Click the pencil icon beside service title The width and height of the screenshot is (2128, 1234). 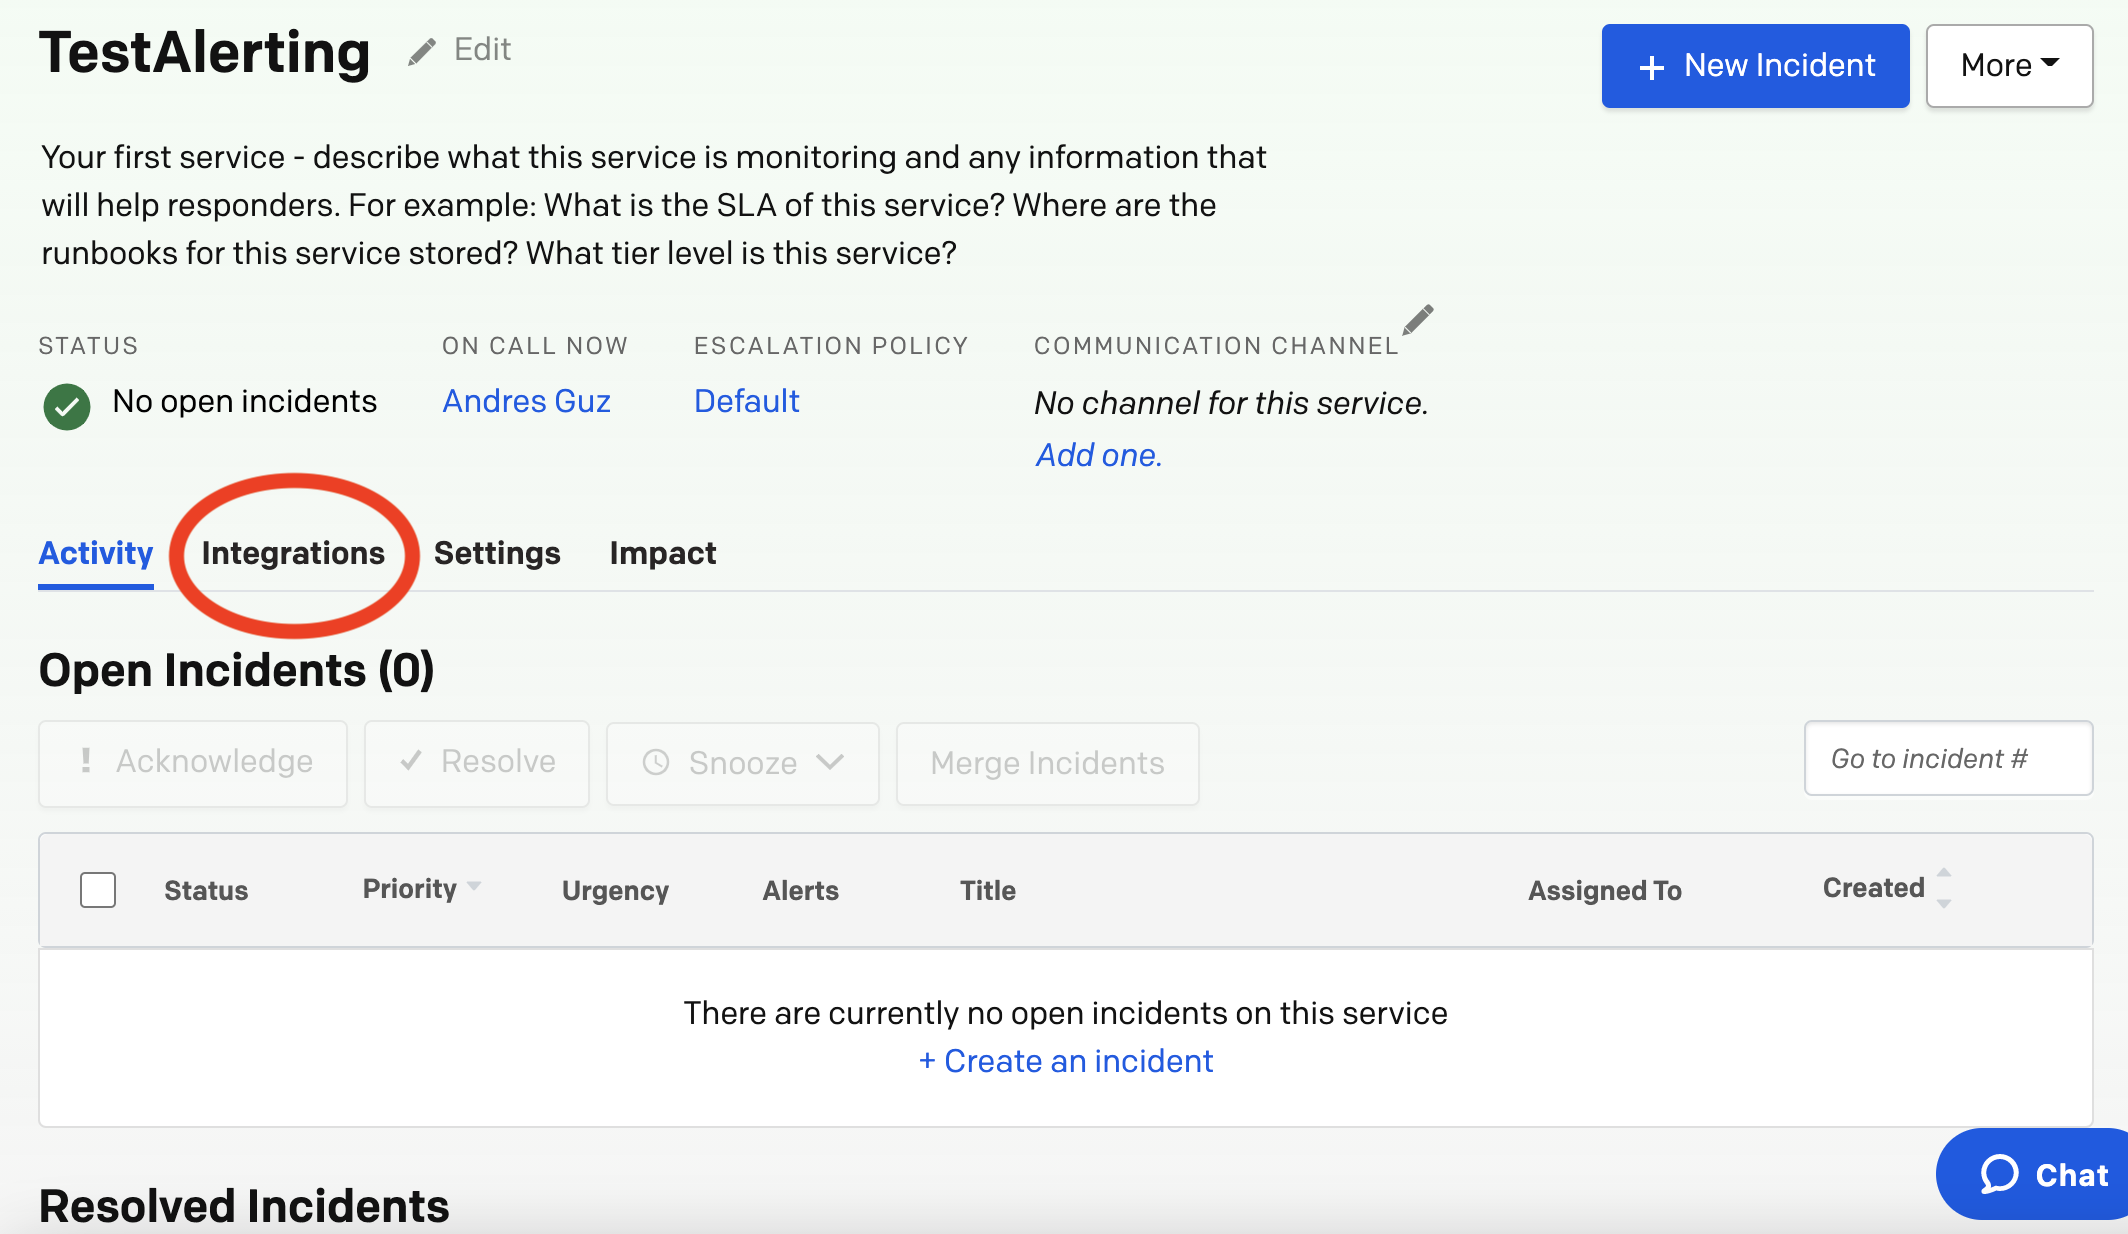pos(422,51)
